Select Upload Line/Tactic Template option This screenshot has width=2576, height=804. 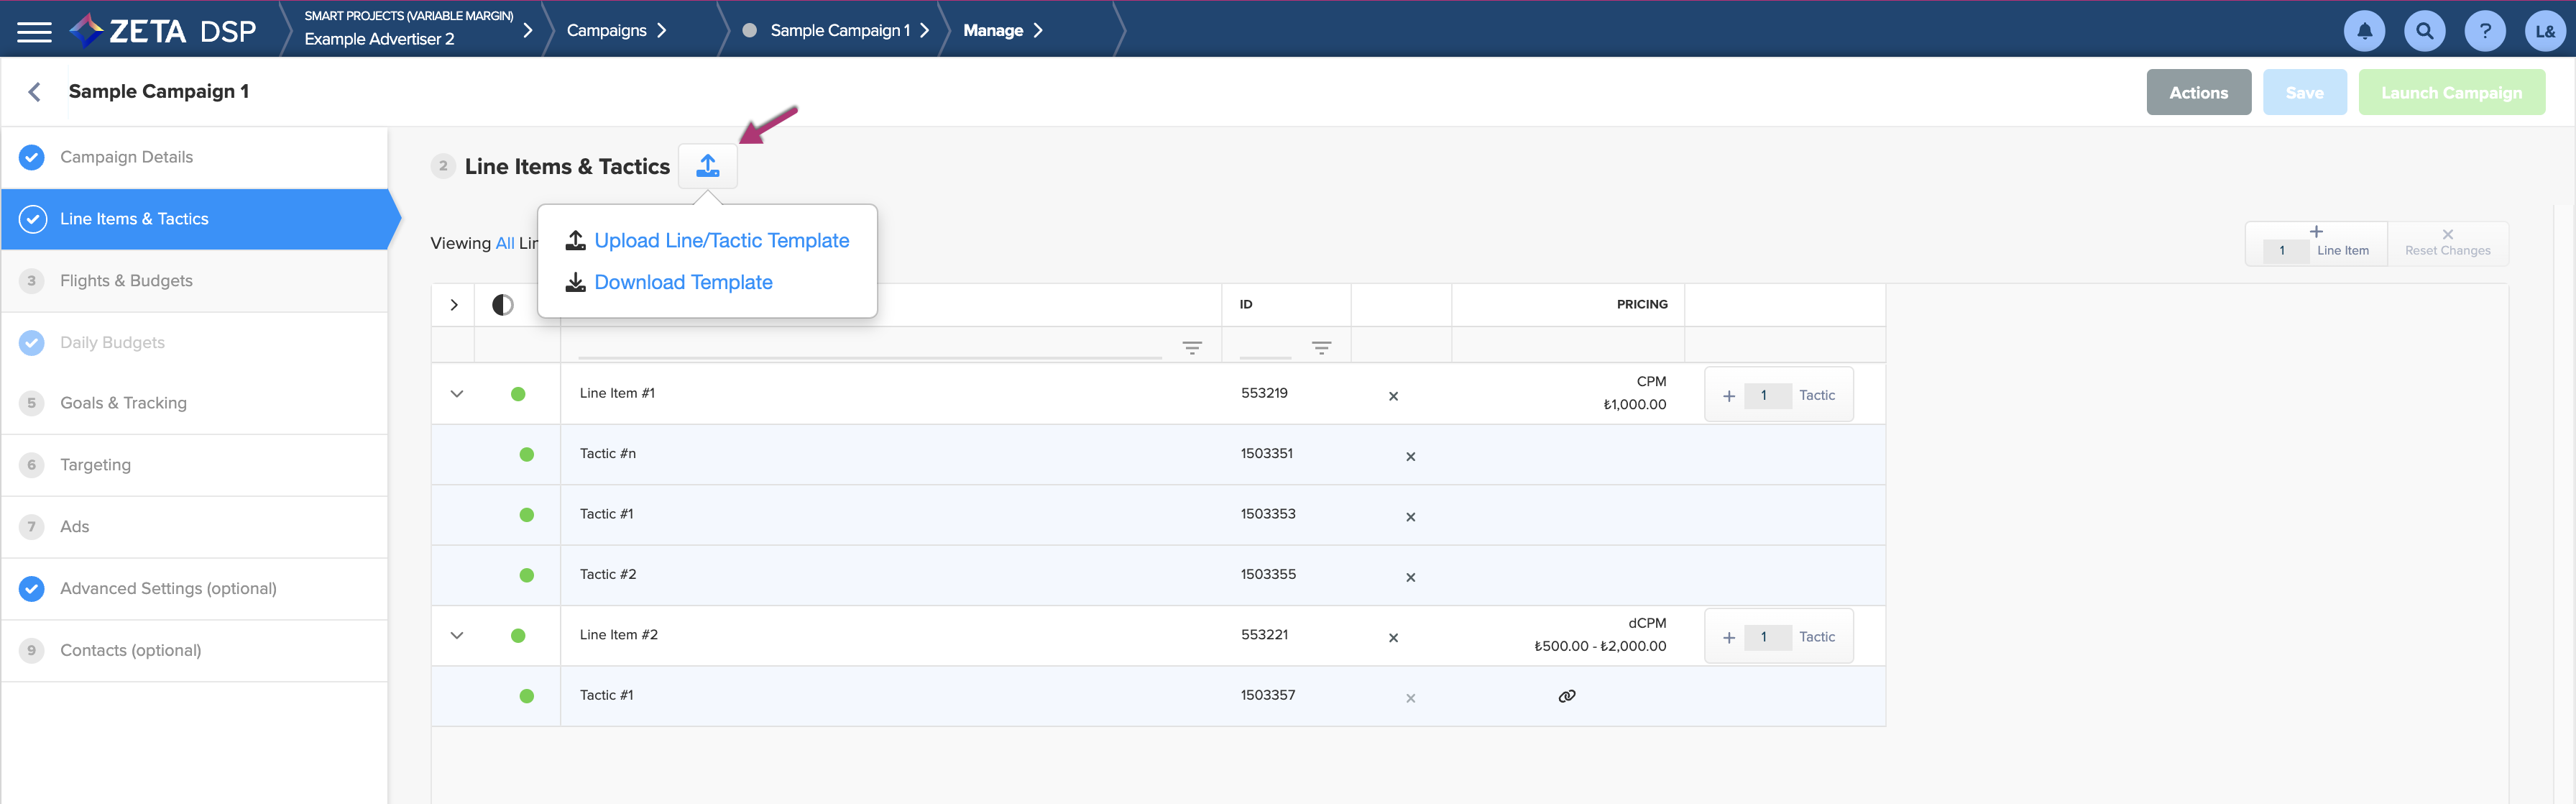pos(720,241)
